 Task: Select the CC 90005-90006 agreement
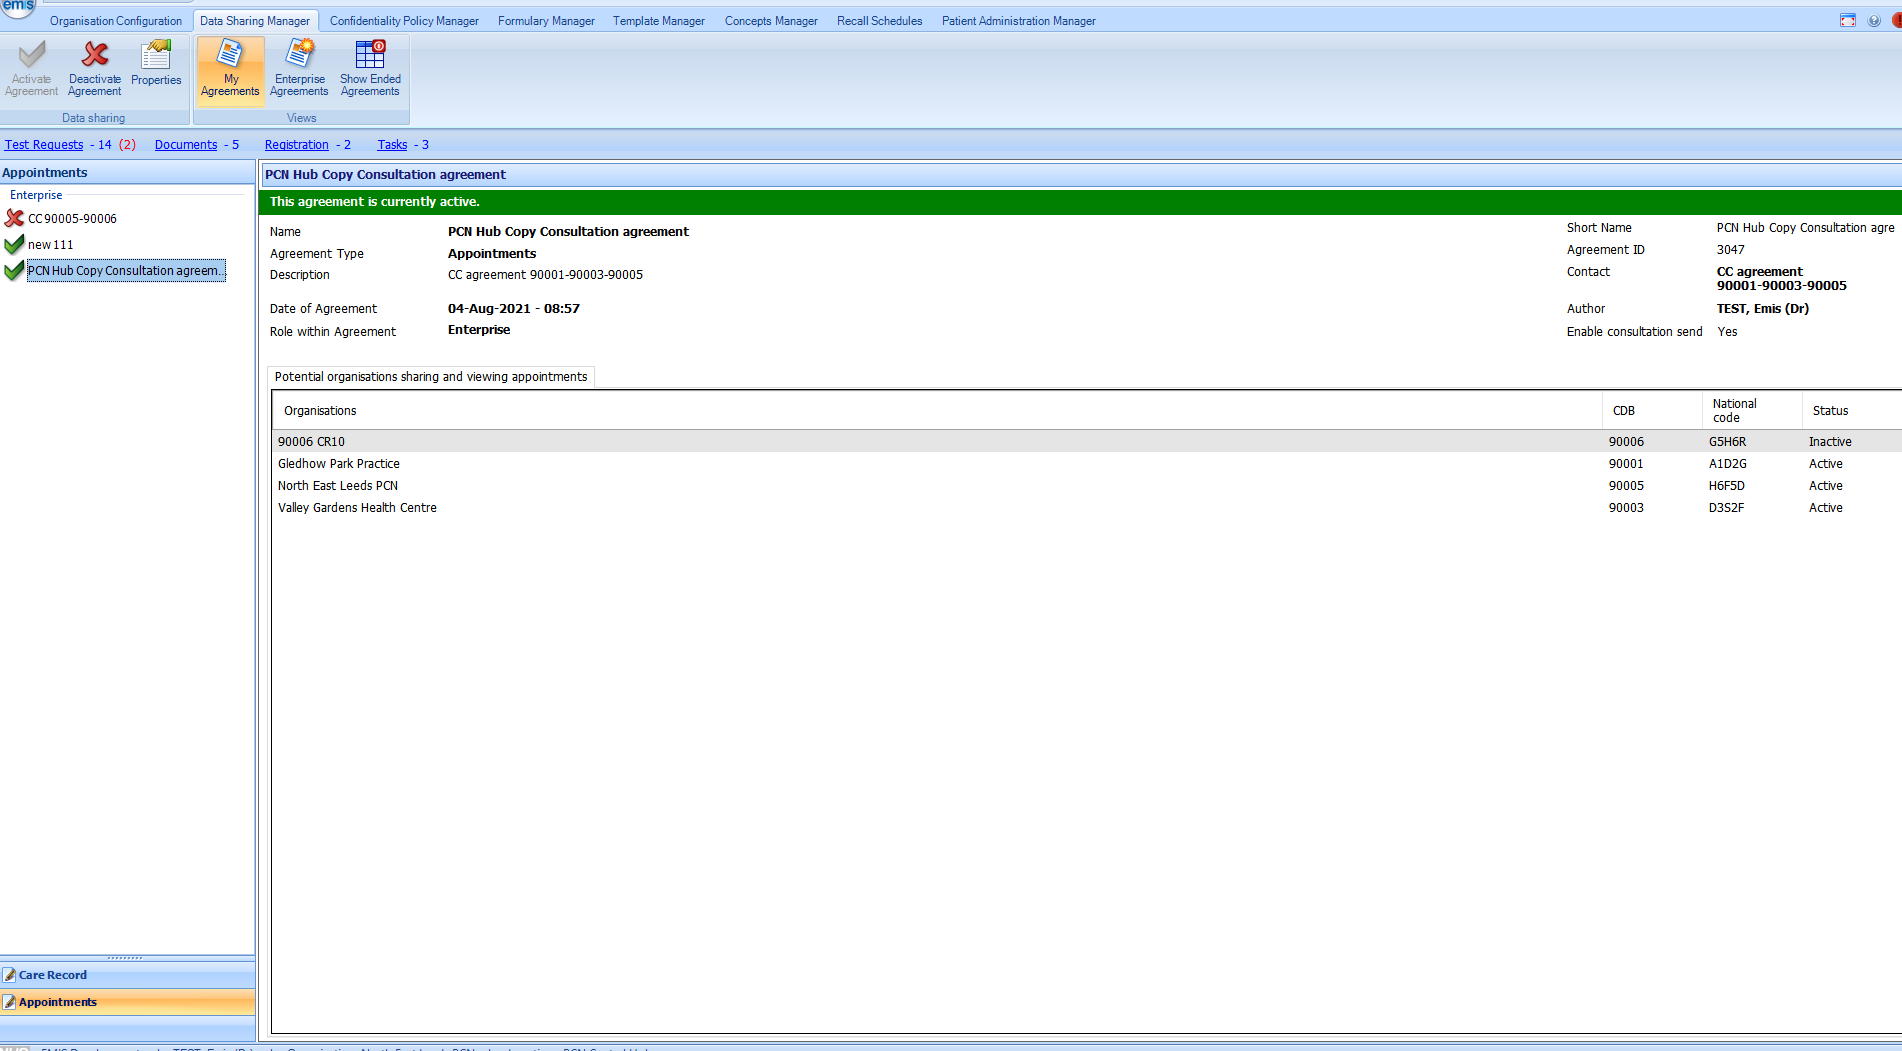72,219
